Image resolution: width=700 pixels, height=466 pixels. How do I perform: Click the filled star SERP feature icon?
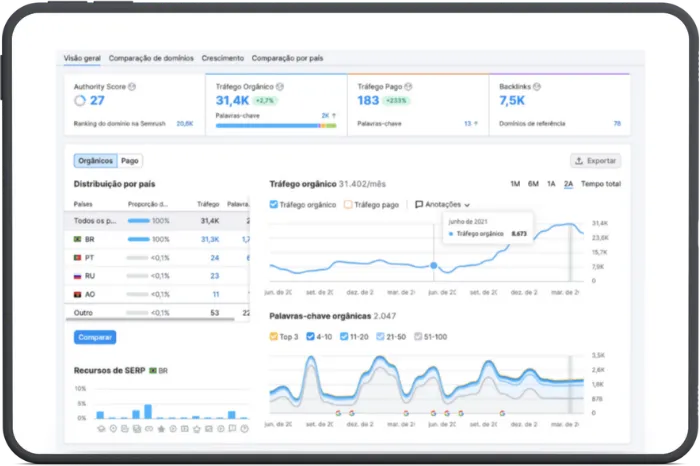[x=161, y=429]
